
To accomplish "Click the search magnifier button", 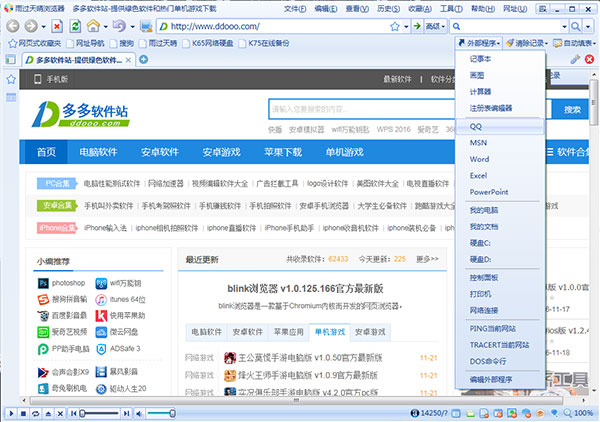I will pos(576,26).
